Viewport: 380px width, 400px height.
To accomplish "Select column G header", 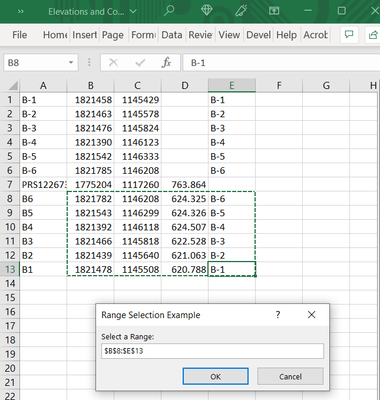I will click(x=326, y=86).
